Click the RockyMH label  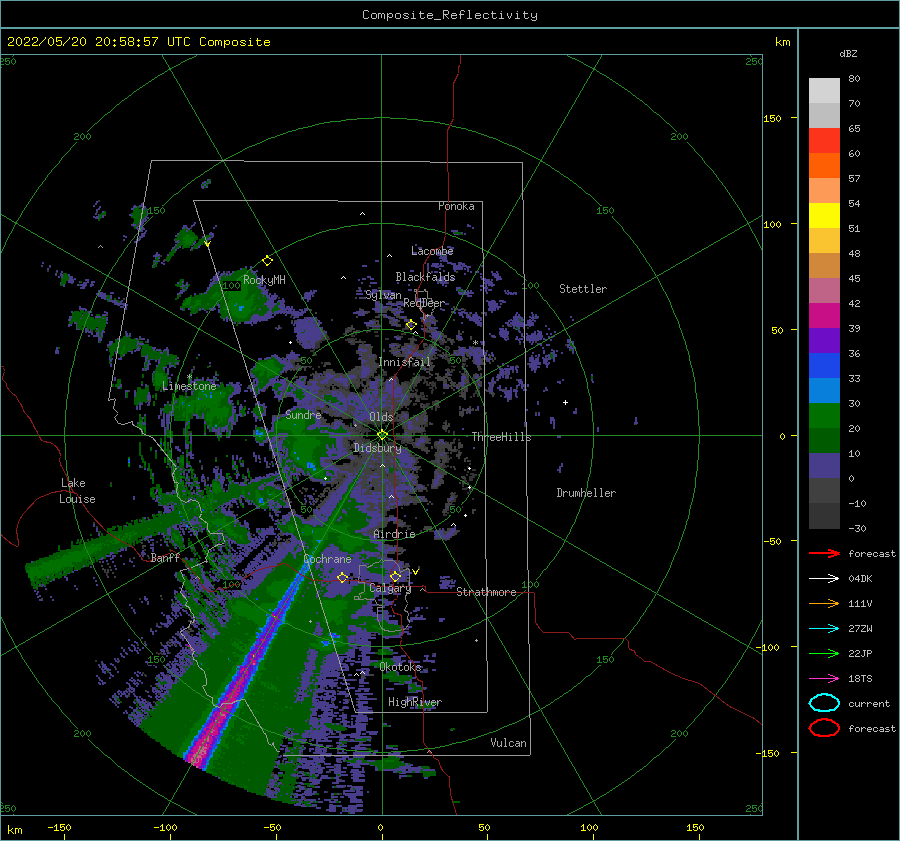tap(264, 280)
